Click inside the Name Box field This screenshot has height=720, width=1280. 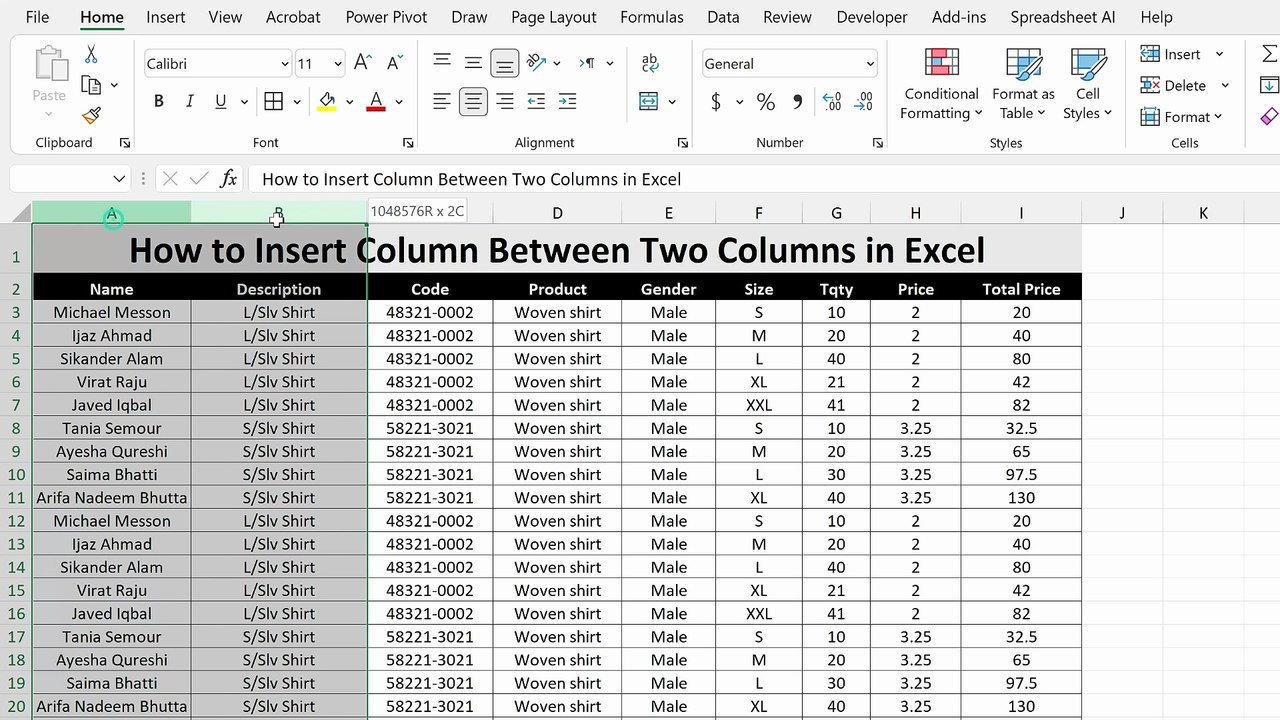(x=60, y=179)
